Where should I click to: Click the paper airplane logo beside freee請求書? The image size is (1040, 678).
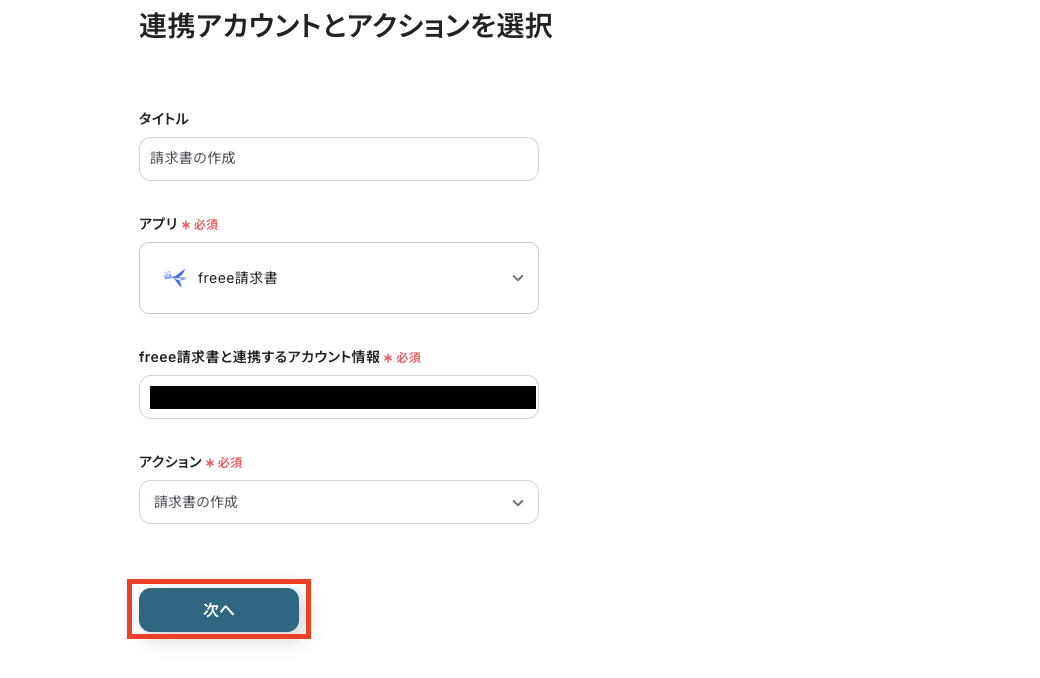176,277
